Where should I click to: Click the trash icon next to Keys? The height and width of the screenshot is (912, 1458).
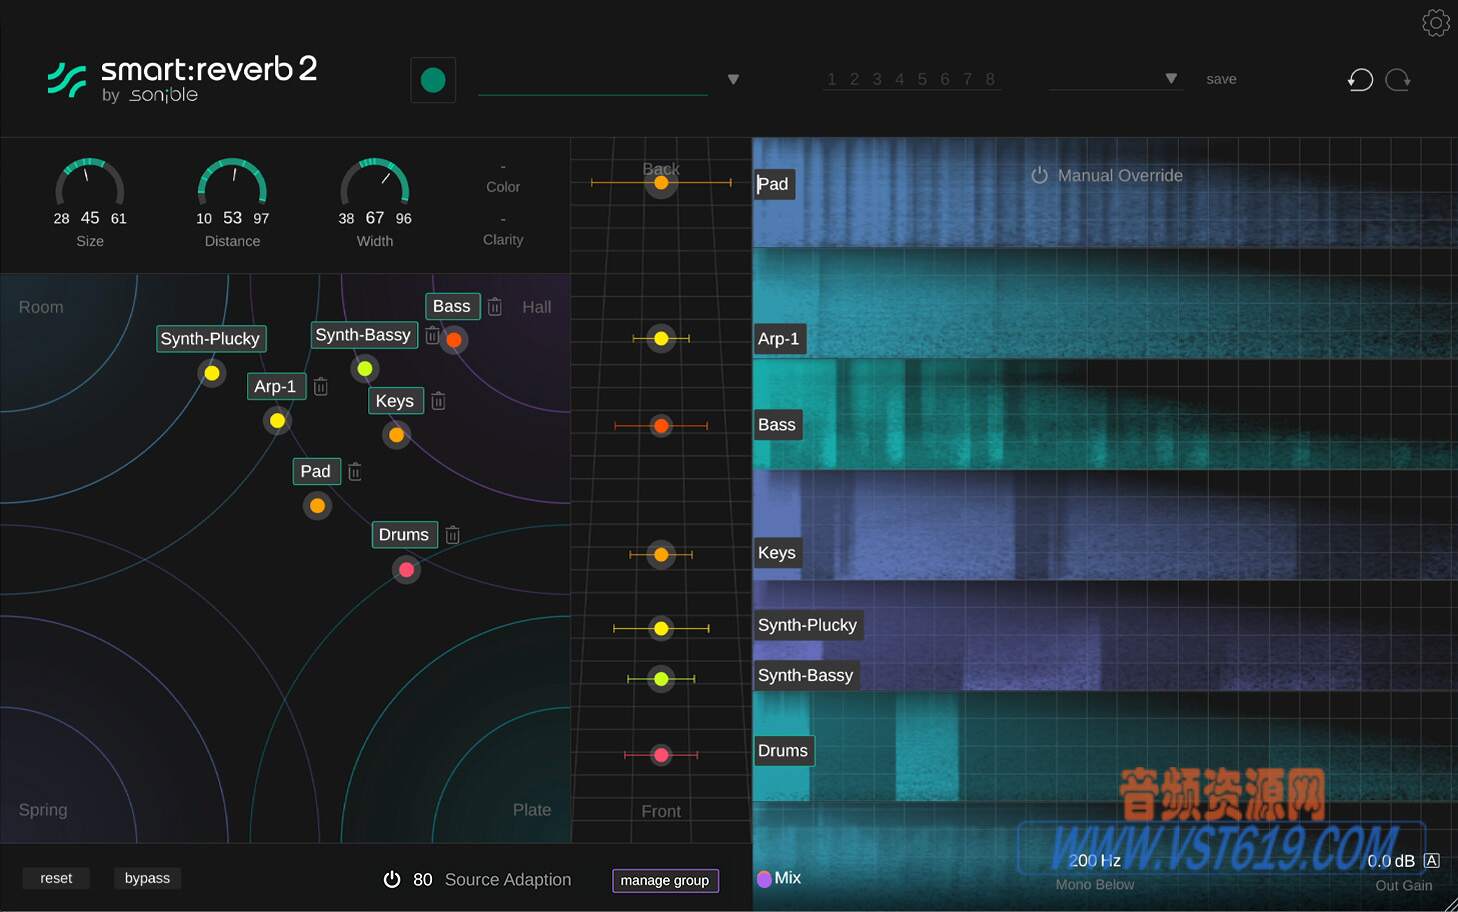pyautogui.click(x=438, y=400)
